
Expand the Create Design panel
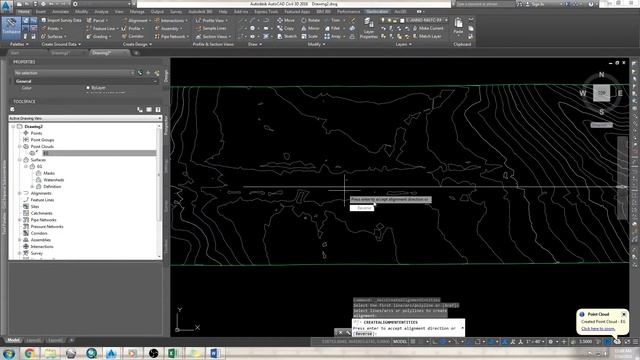point(138,44)
